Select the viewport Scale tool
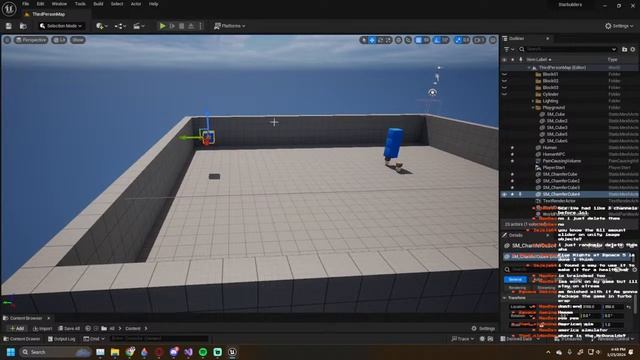The height and width of the screenshot is (360, 640). pyautogui.click(x=388, y=40)
